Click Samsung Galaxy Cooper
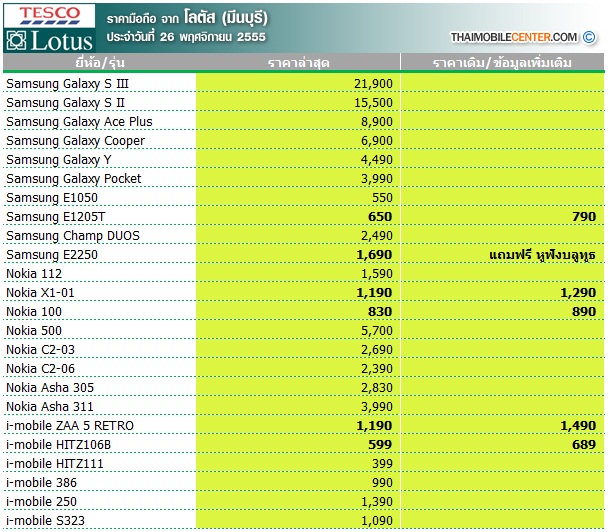Screen dimensions: 608x532 click(x=76, y=140)
